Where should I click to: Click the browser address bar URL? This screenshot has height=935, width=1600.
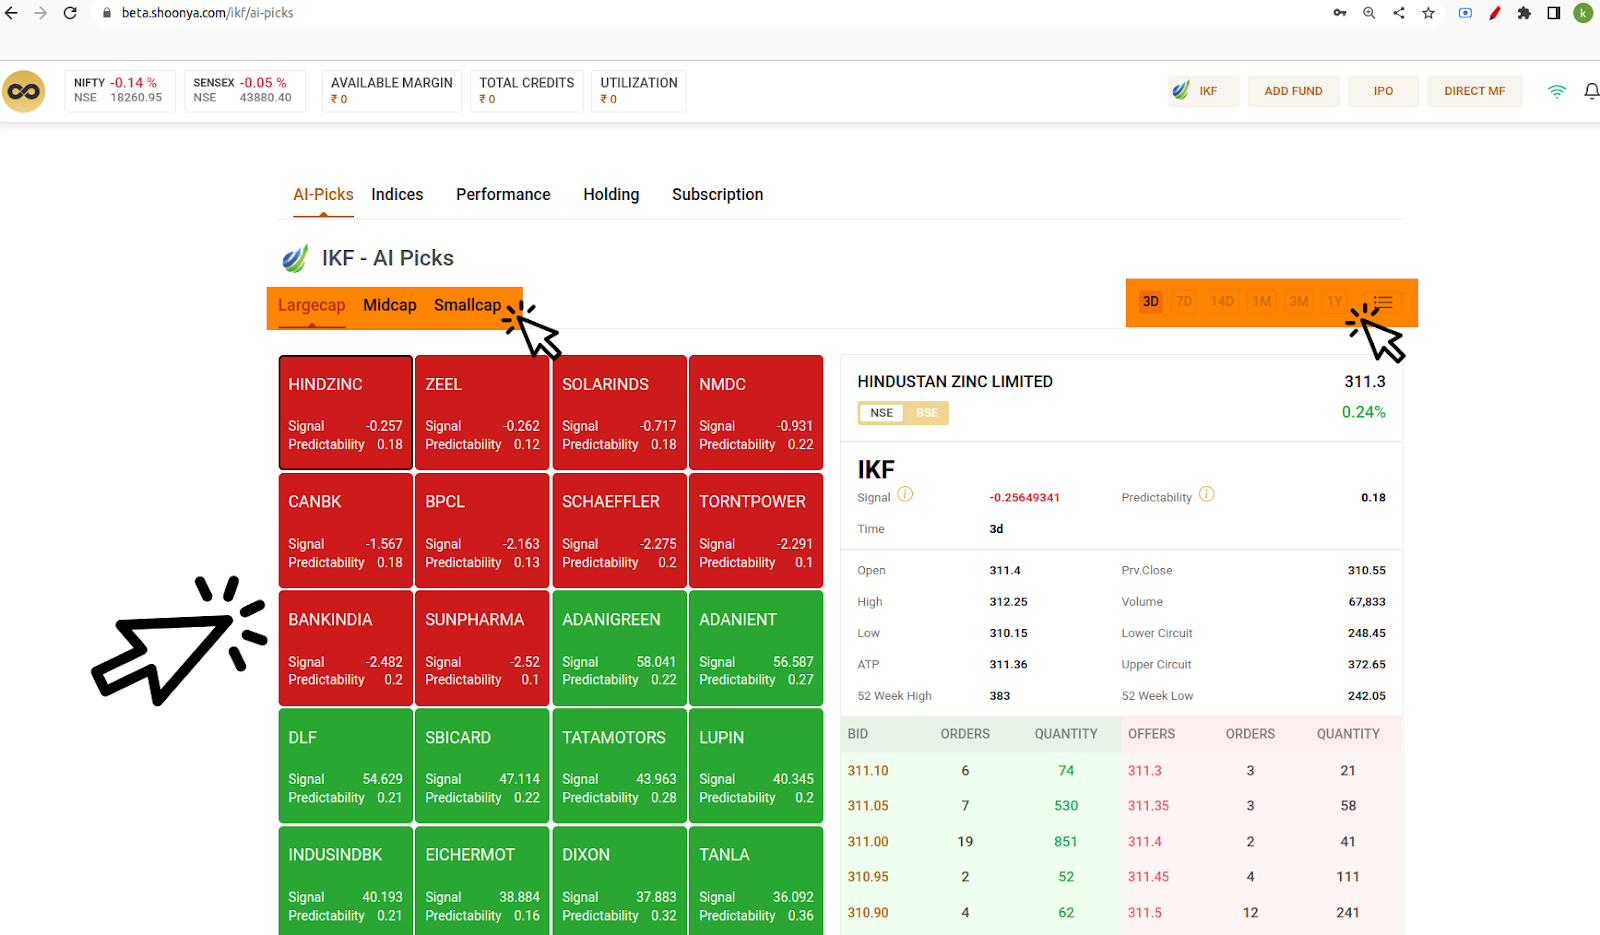tap(208, 13)
